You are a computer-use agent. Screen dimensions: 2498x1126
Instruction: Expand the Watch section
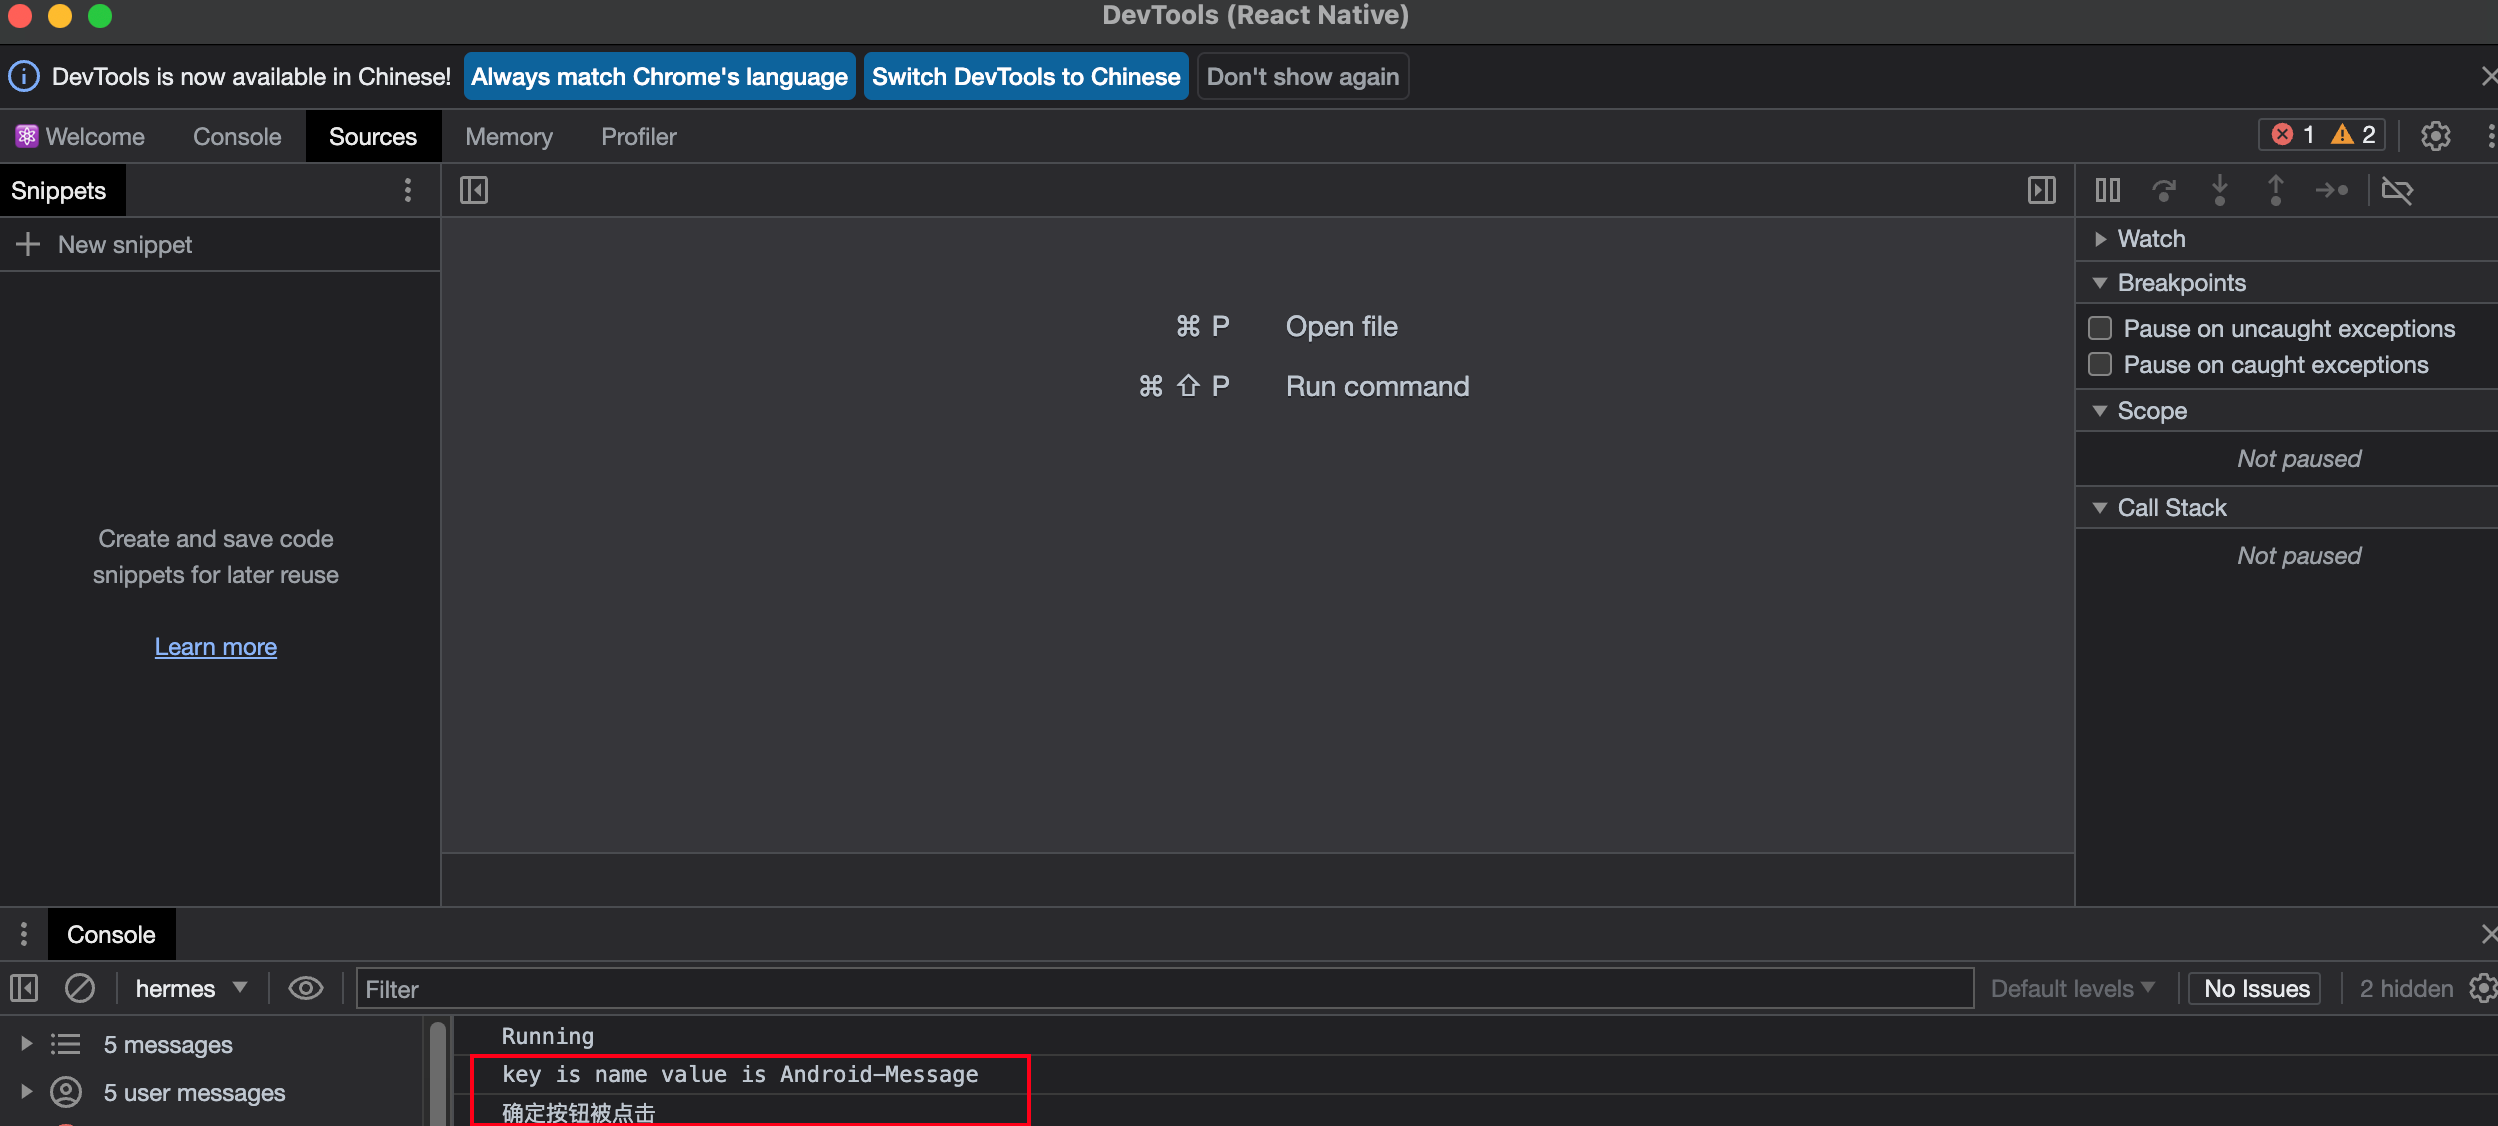click(2101, 238)
